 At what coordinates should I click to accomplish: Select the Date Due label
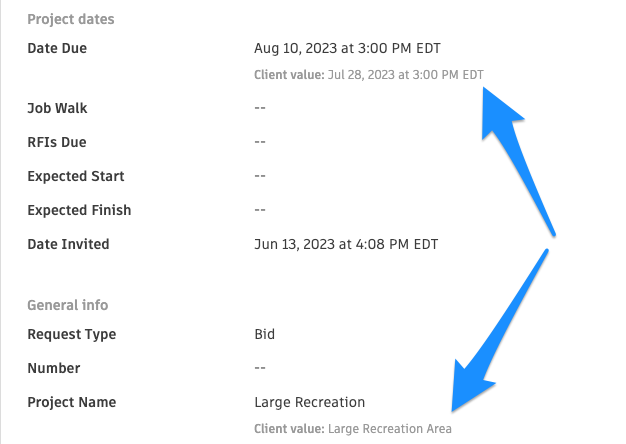coord(57,48)
